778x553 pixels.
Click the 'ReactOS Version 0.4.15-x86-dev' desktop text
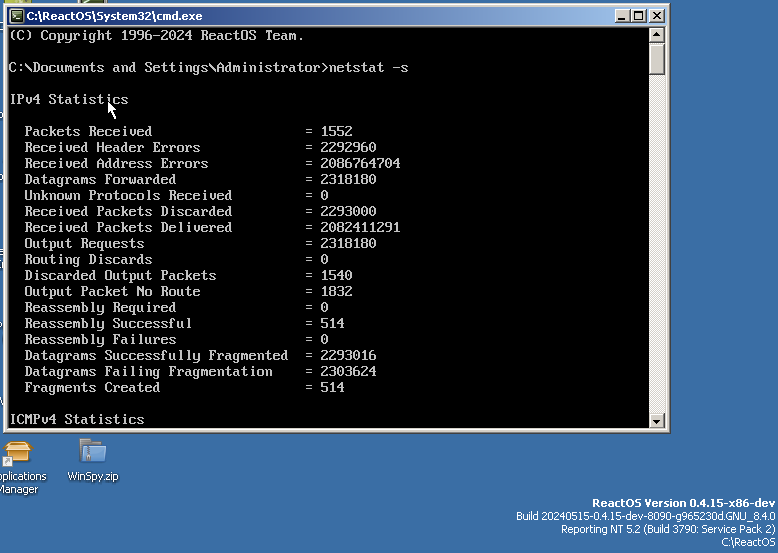[683, 503]
